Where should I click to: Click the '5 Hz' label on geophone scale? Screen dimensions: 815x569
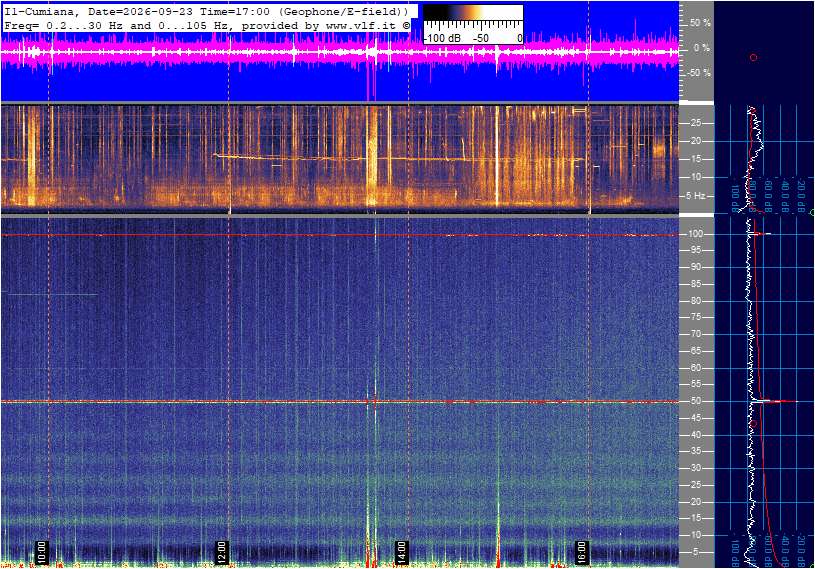tap(695, 196)
